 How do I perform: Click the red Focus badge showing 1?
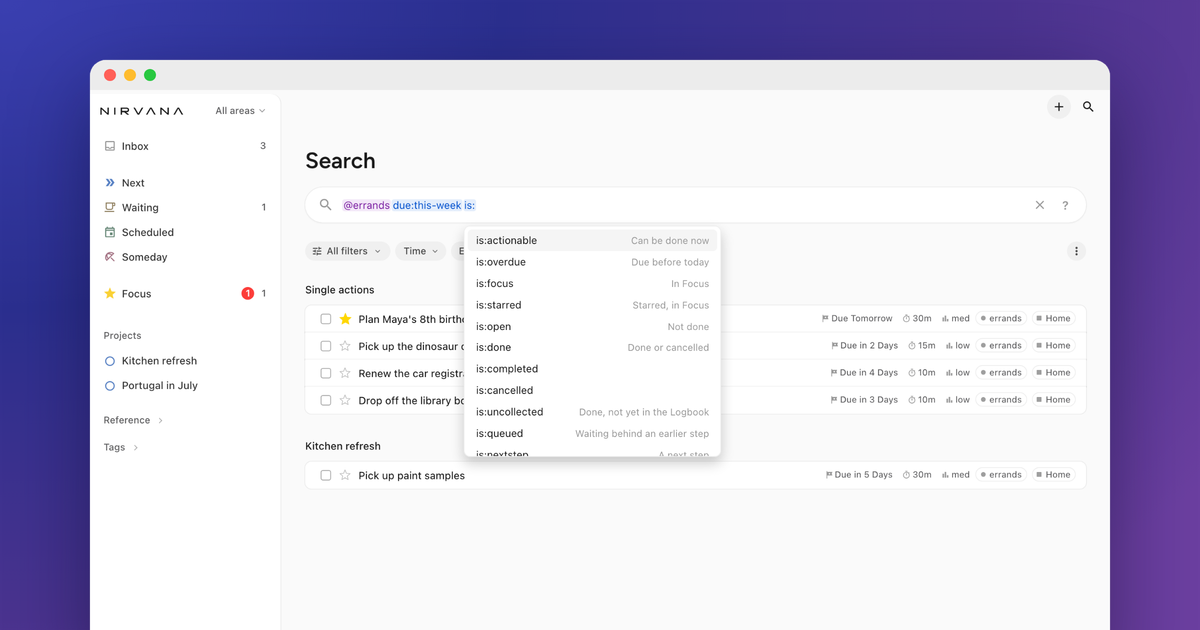click(x=247, y=294)
